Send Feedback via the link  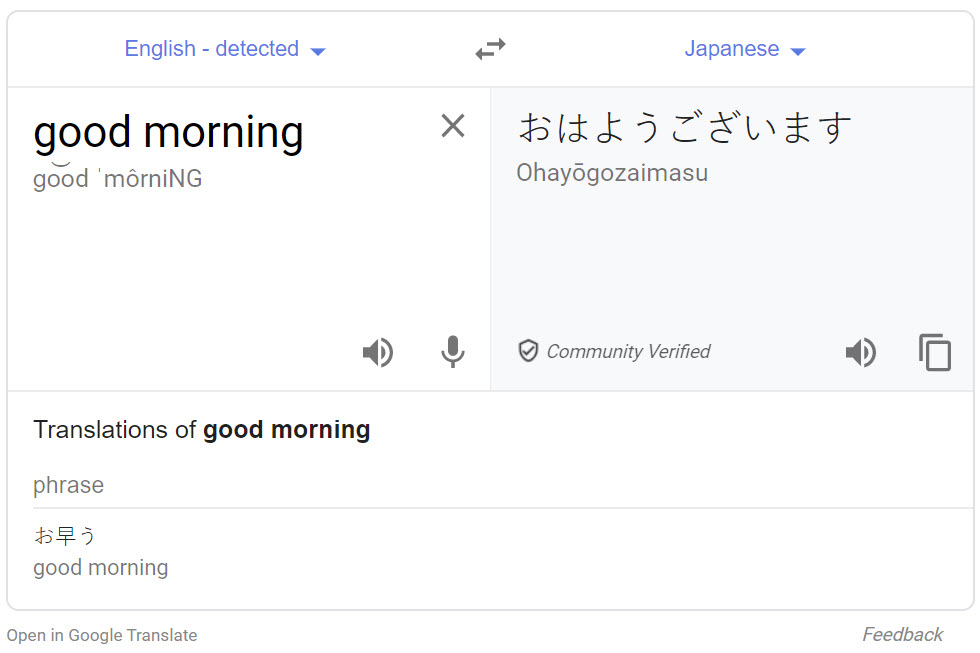[x=902, y=634]
